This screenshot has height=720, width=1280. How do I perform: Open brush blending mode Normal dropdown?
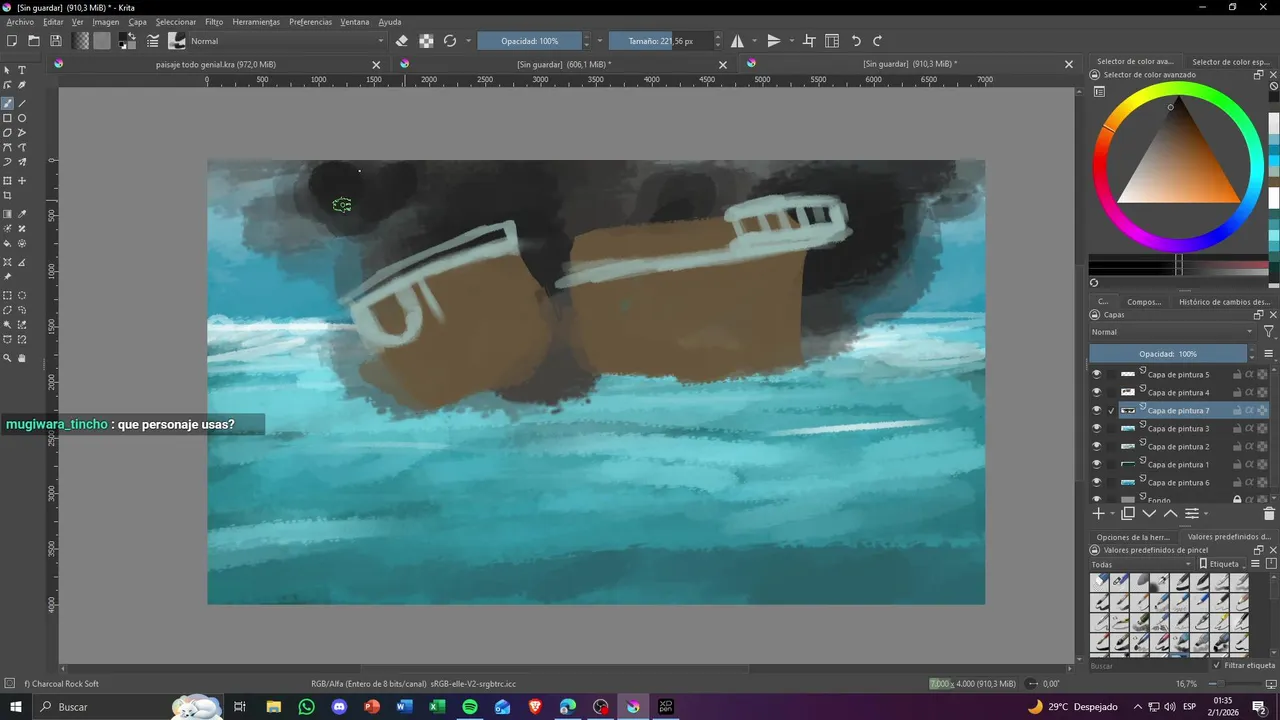coord(287,41)
